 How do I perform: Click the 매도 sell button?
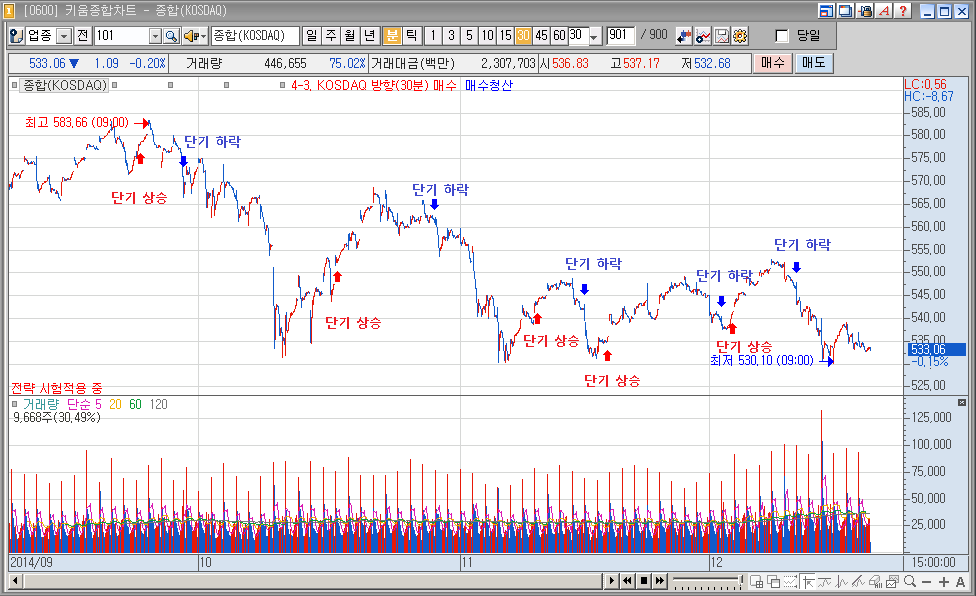(x=814, y=63)
